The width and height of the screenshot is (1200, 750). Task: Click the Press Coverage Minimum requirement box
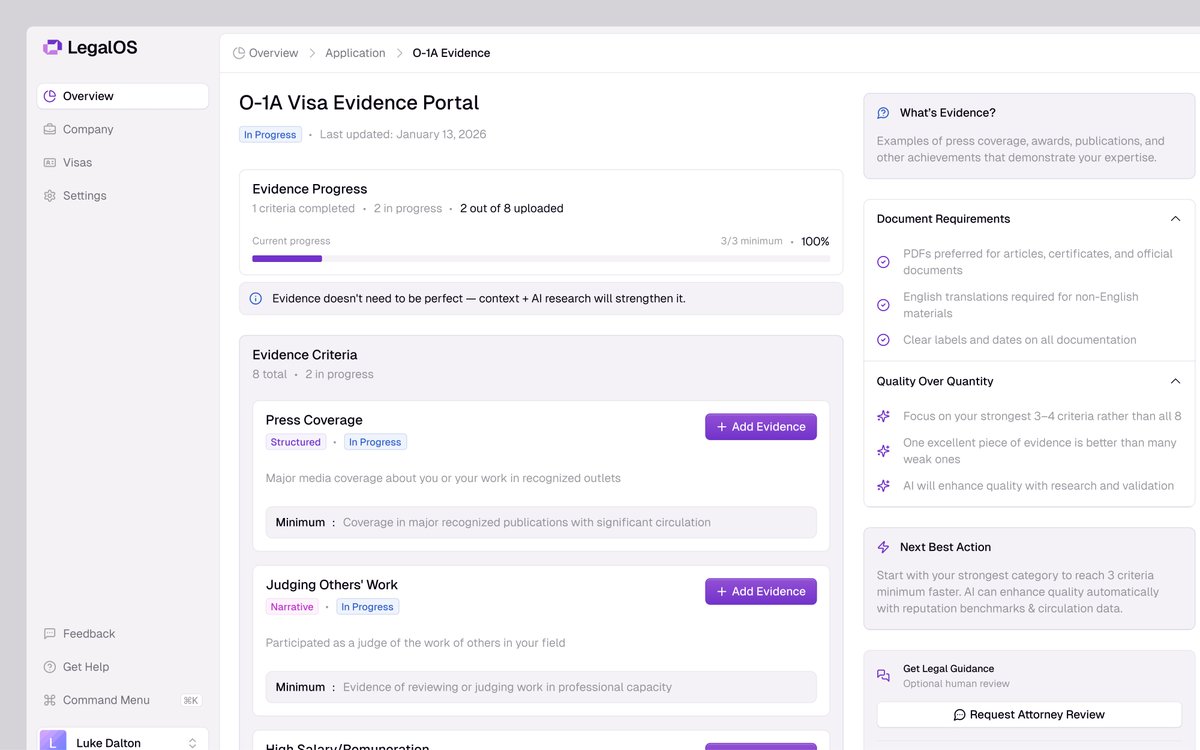pyautogui.click(x=541, y=522)
